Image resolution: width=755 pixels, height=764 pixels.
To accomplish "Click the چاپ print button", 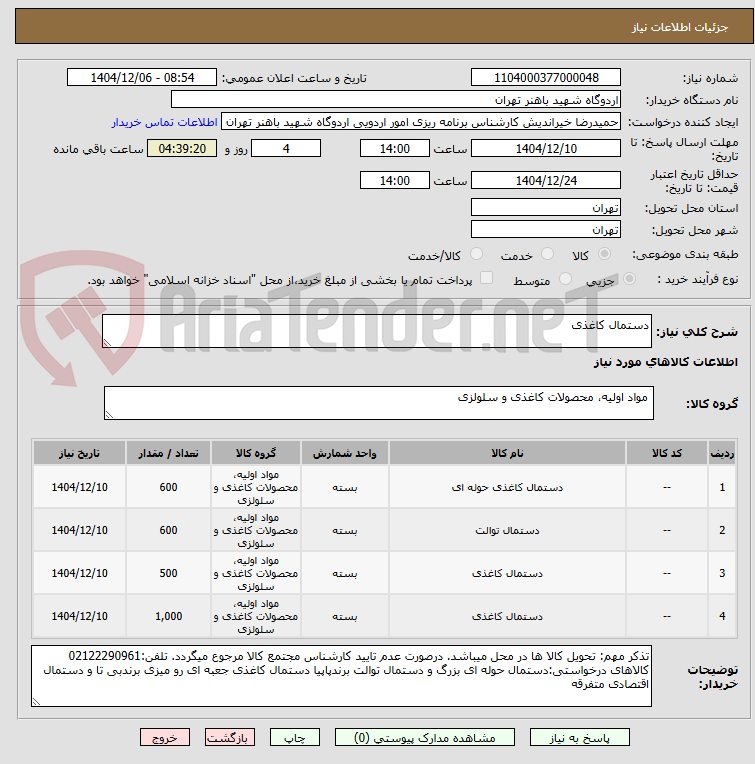I will (295, 738).
